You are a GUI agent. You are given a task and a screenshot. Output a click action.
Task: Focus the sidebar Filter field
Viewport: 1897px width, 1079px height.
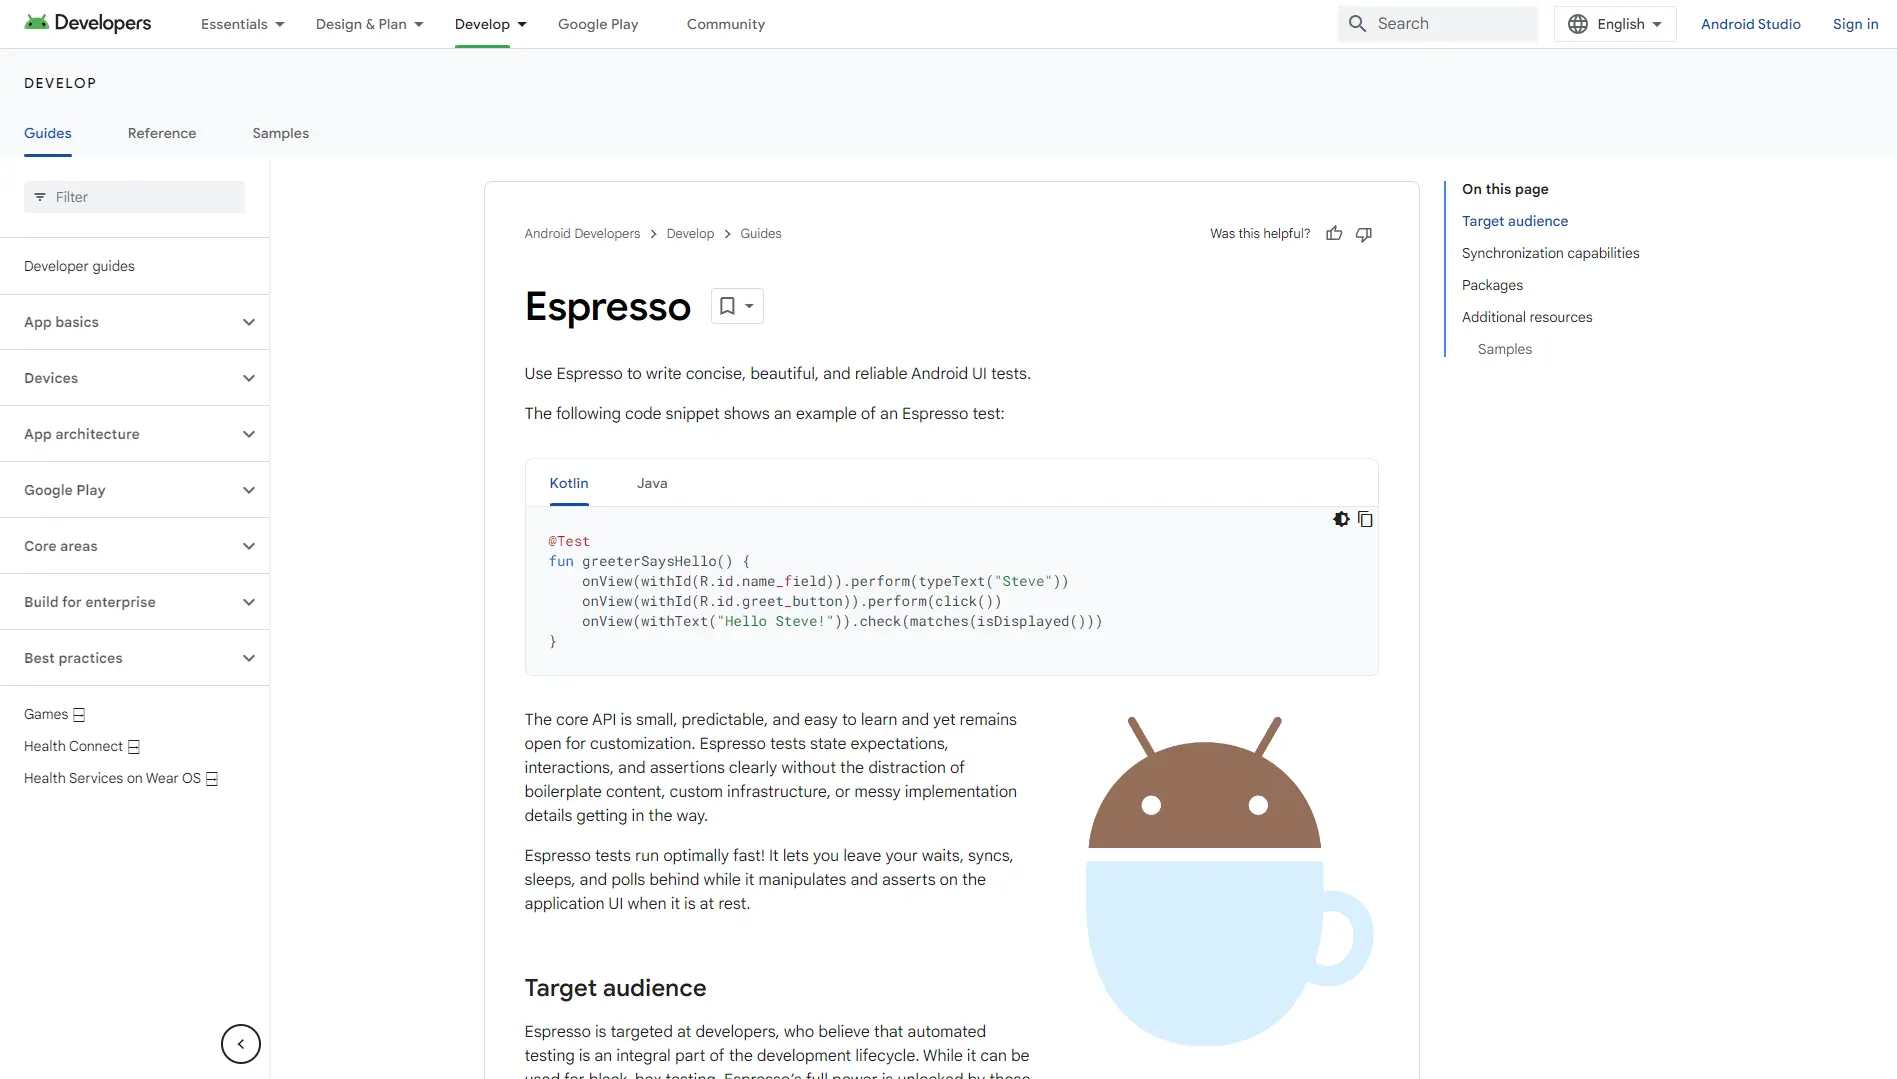134,197
